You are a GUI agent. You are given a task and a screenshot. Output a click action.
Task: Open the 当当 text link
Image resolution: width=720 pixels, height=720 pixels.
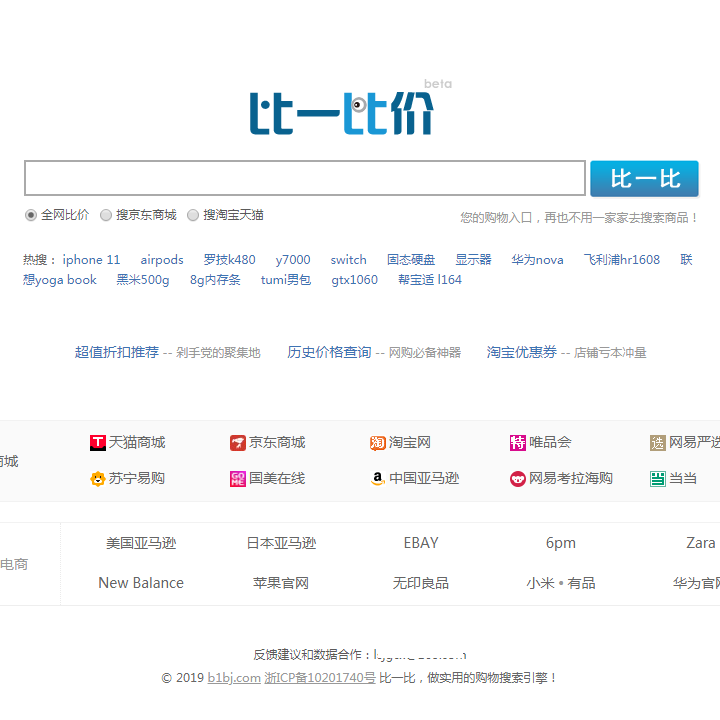tap(683, 478)
